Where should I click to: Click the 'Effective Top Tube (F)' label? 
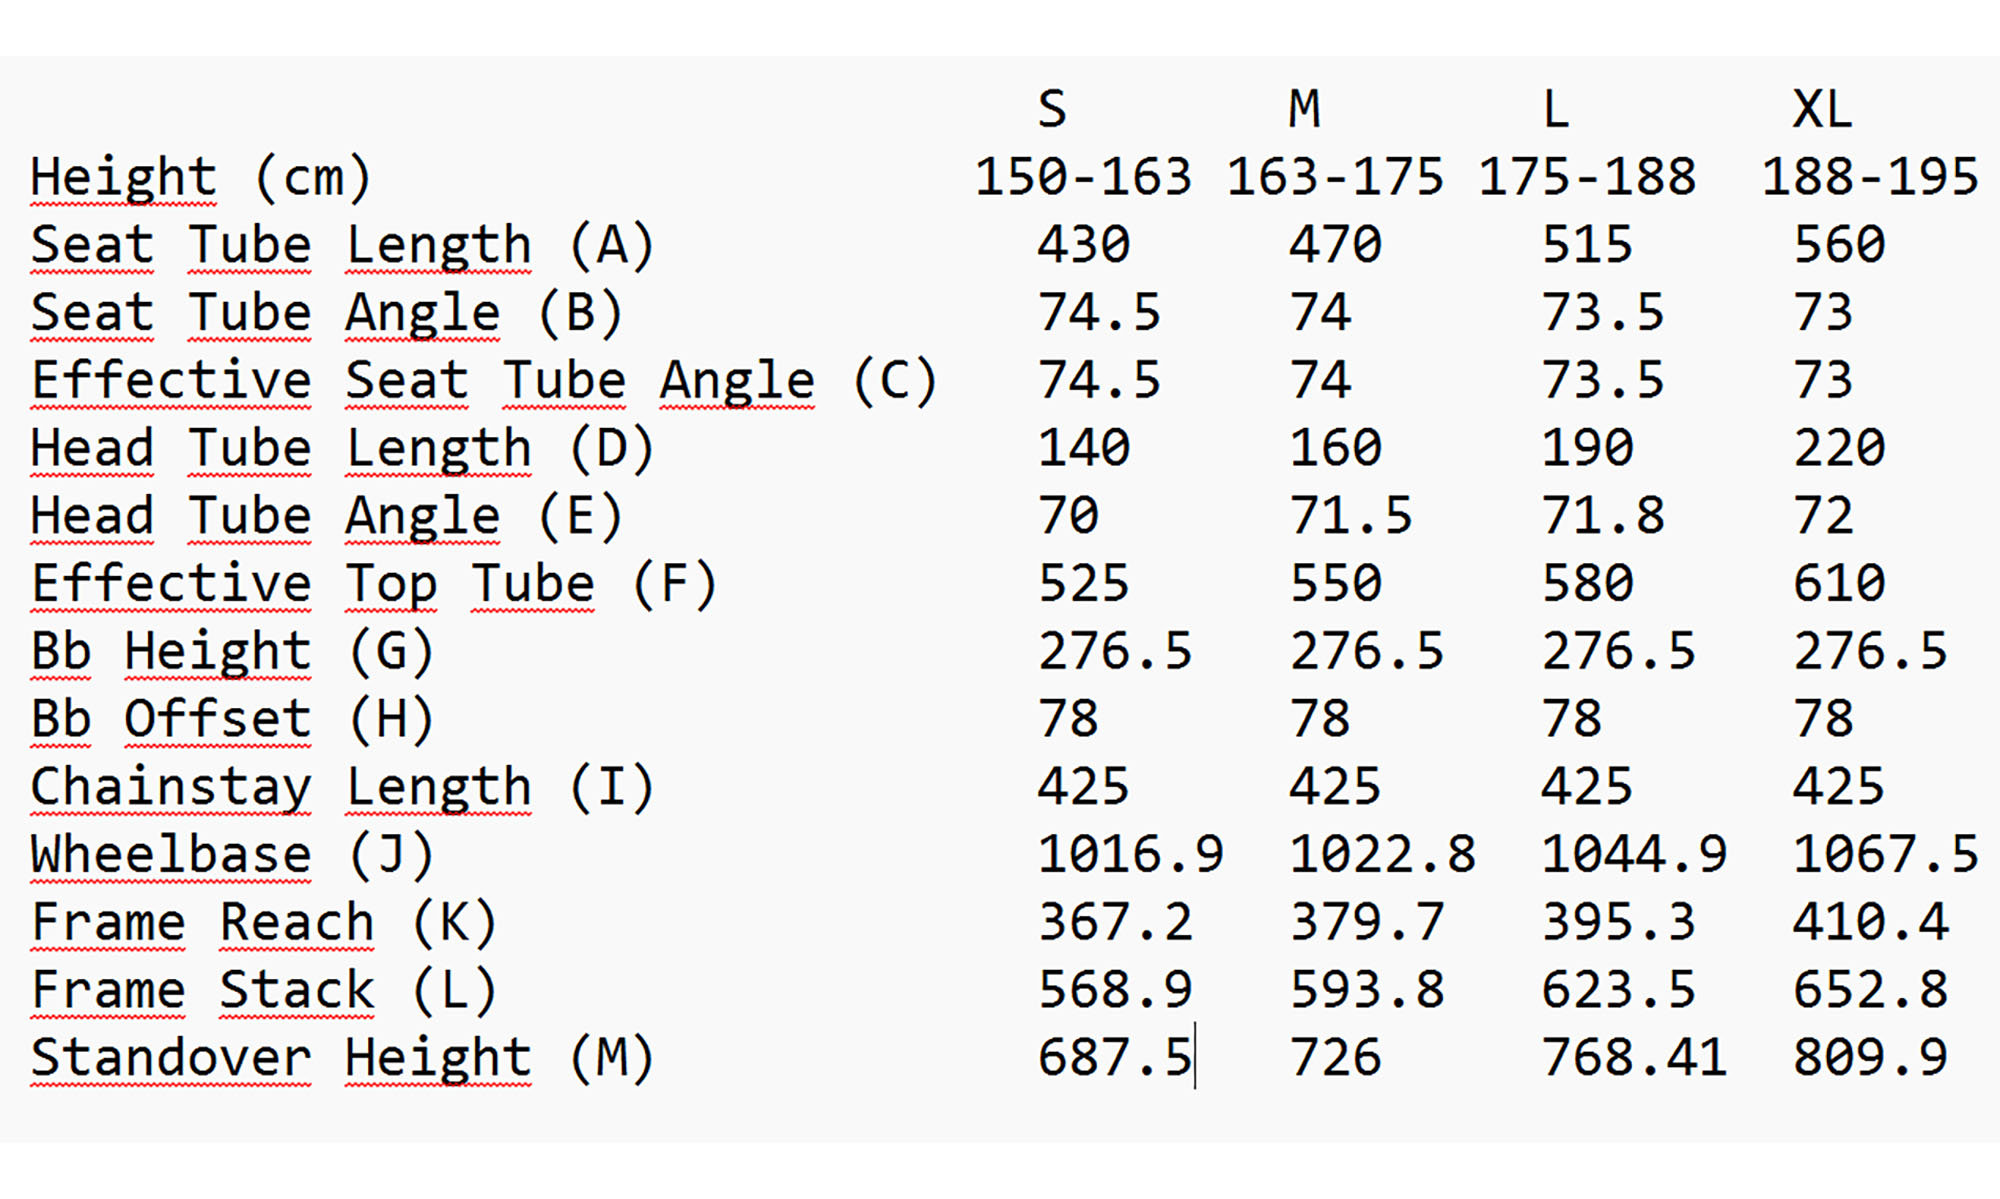[x=374, y=584]
